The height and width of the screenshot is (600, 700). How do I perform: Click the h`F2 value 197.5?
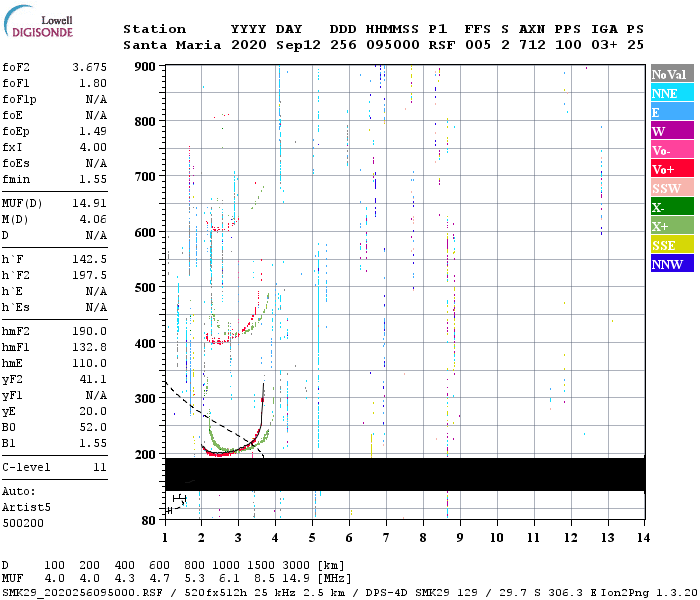[x=90, y=275]
